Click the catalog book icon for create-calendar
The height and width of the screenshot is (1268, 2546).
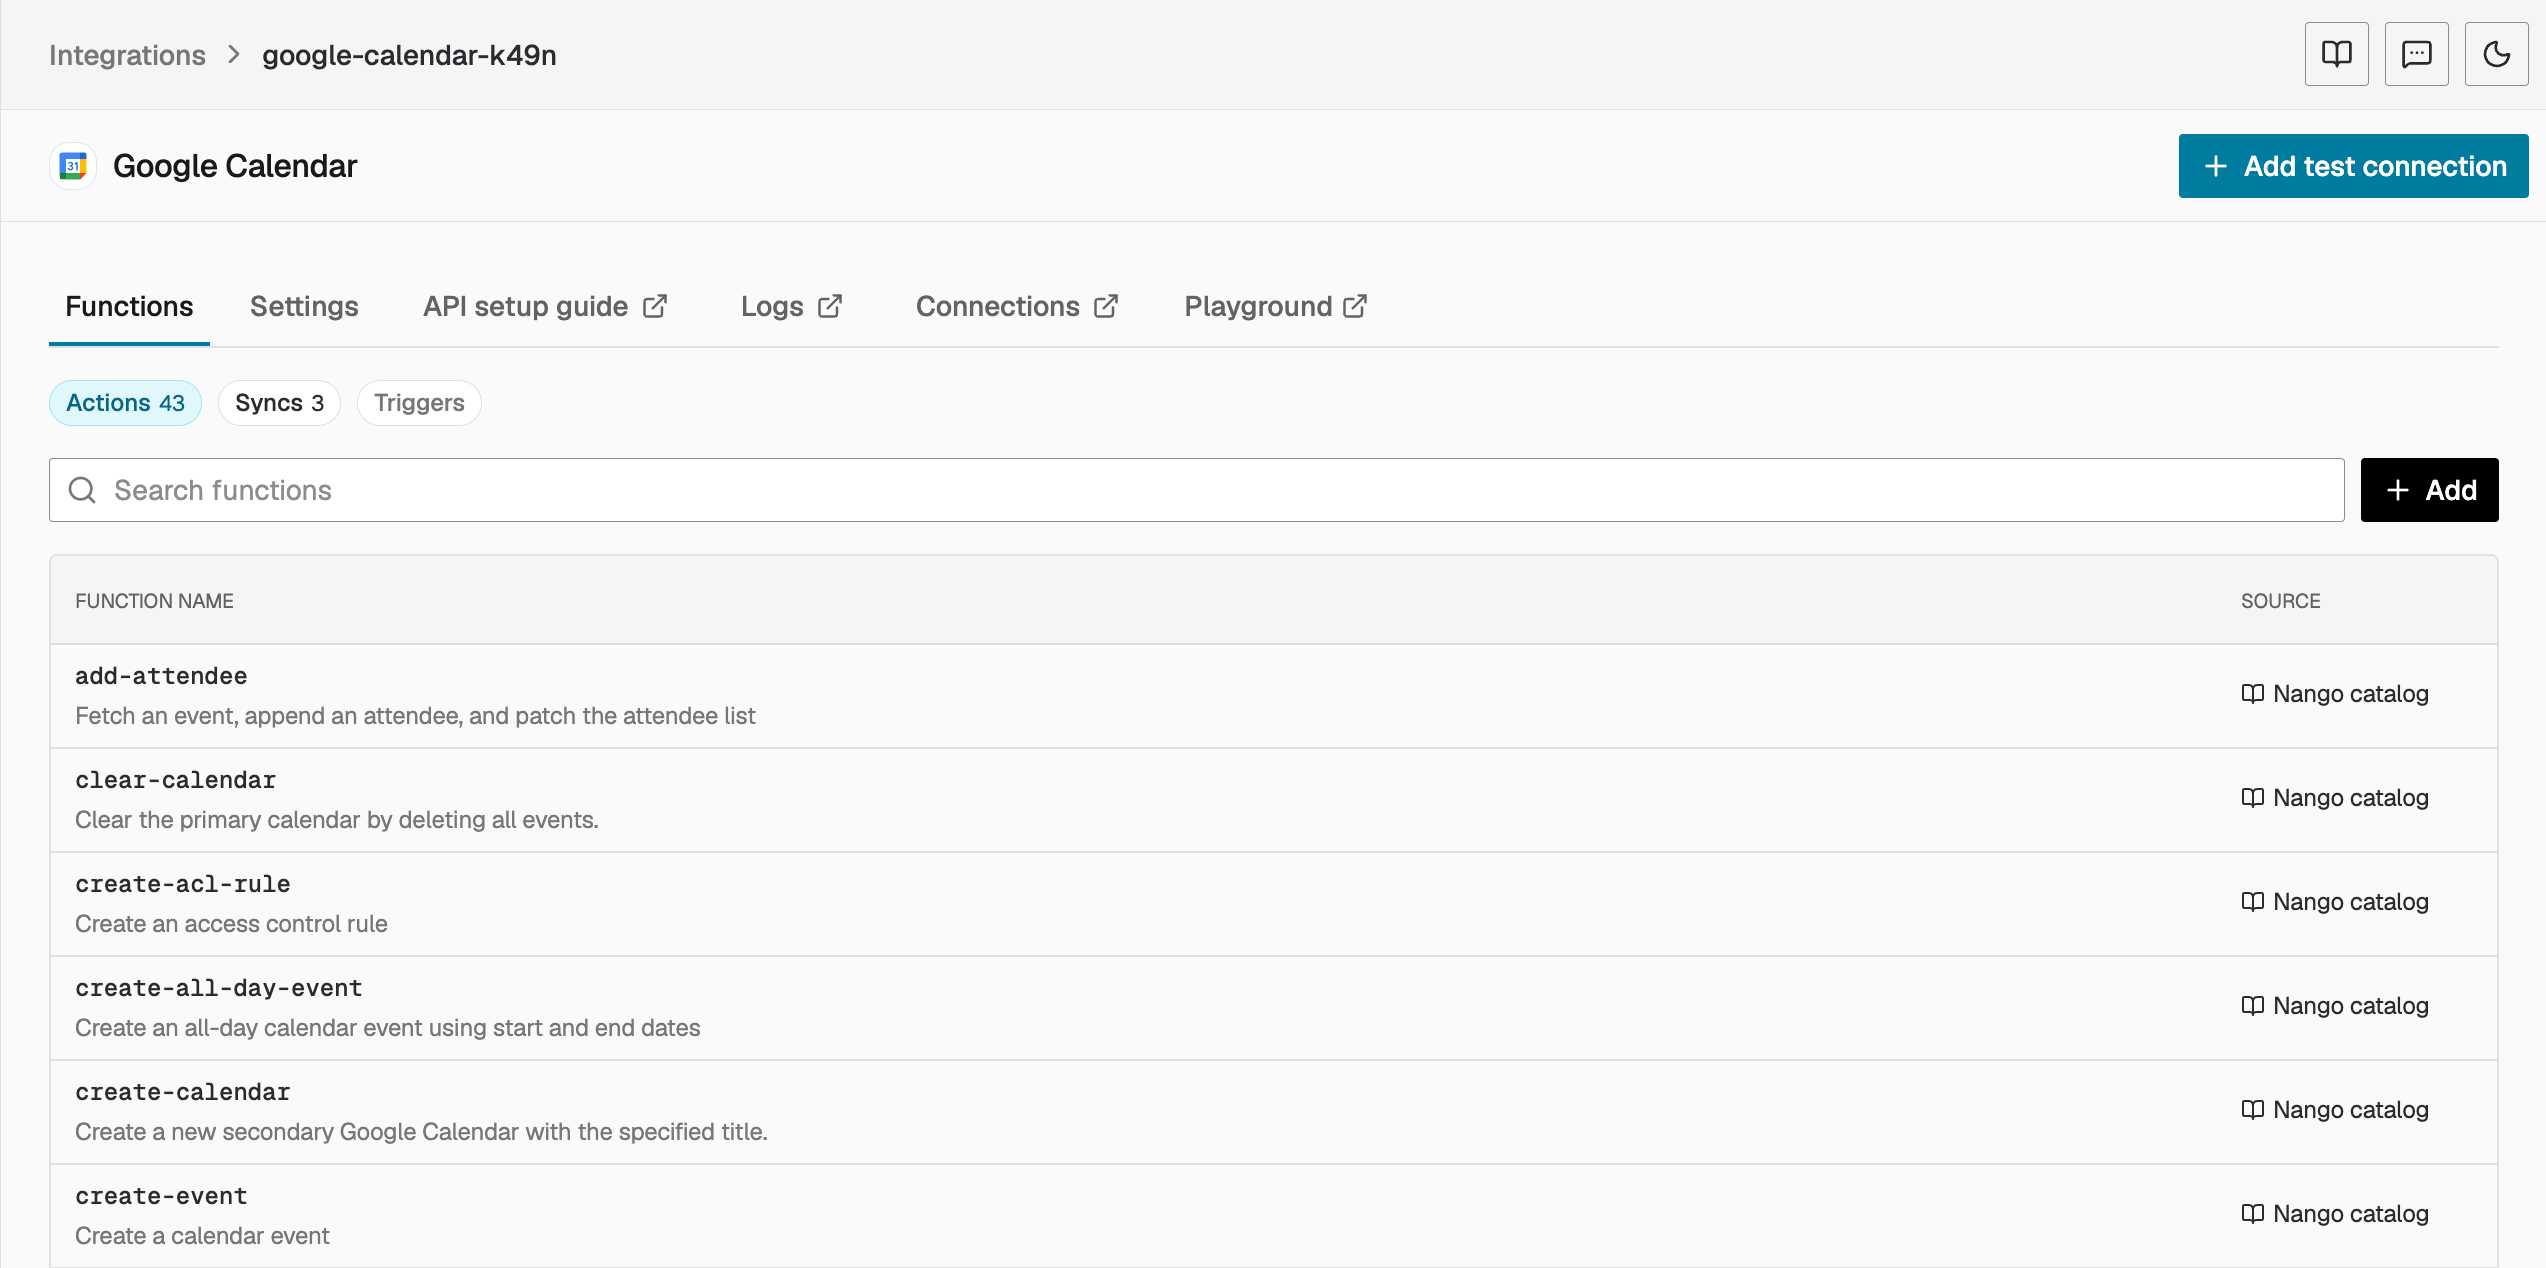pos(2252,1110)
